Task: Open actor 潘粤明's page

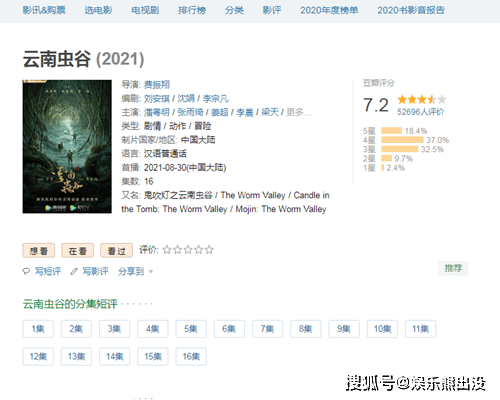Action: pos(157,112)
